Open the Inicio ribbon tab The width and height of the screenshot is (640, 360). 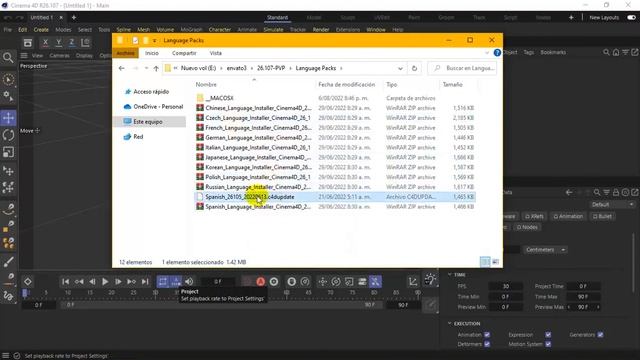tap(152, 53)
